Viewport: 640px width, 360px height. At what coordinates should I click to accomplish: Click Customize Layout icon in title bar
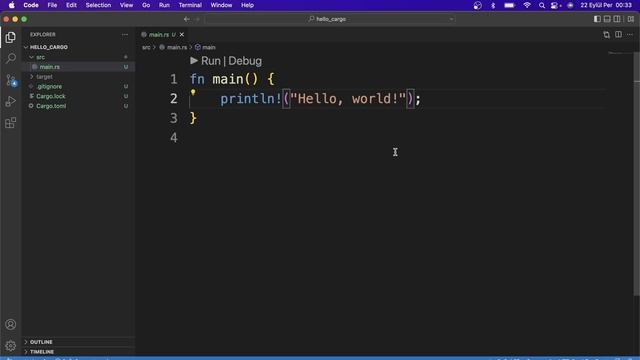(631, 19)
